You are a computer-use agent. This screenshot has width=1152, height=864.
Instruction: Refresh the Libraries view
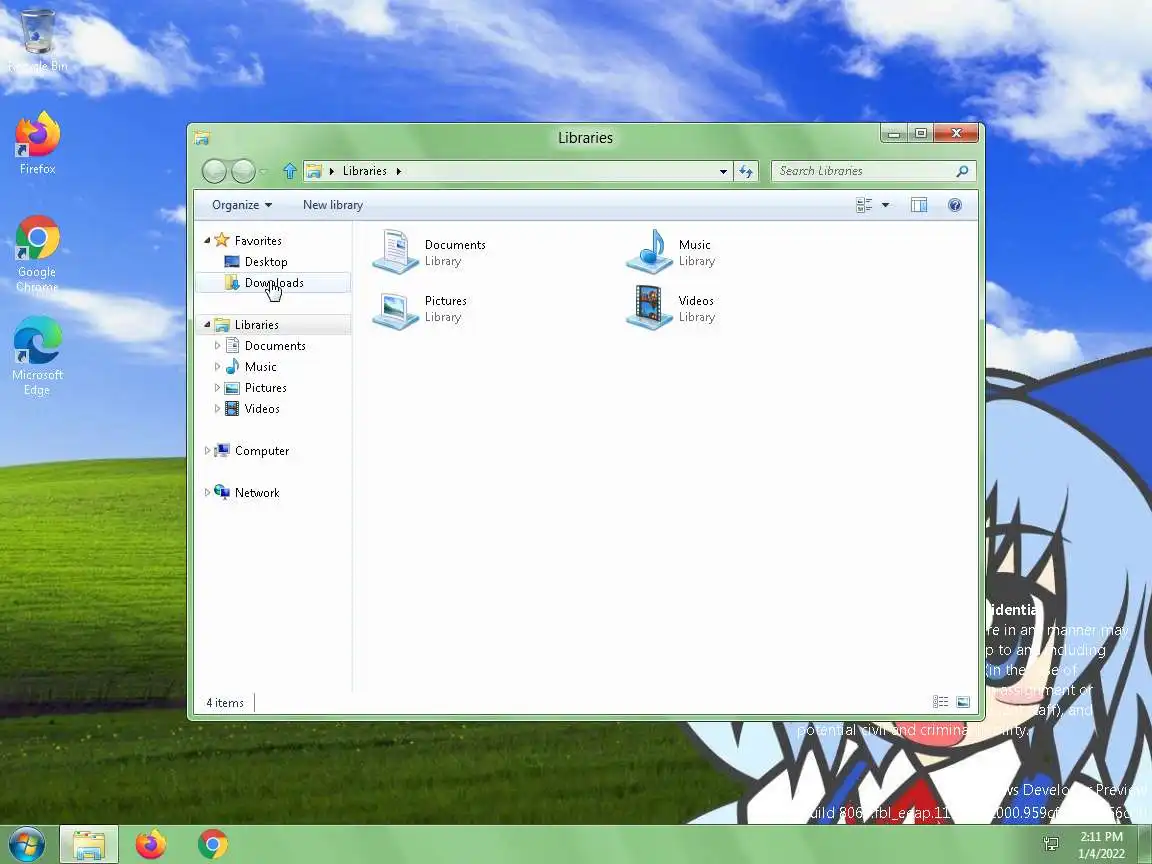click(746, 171)
